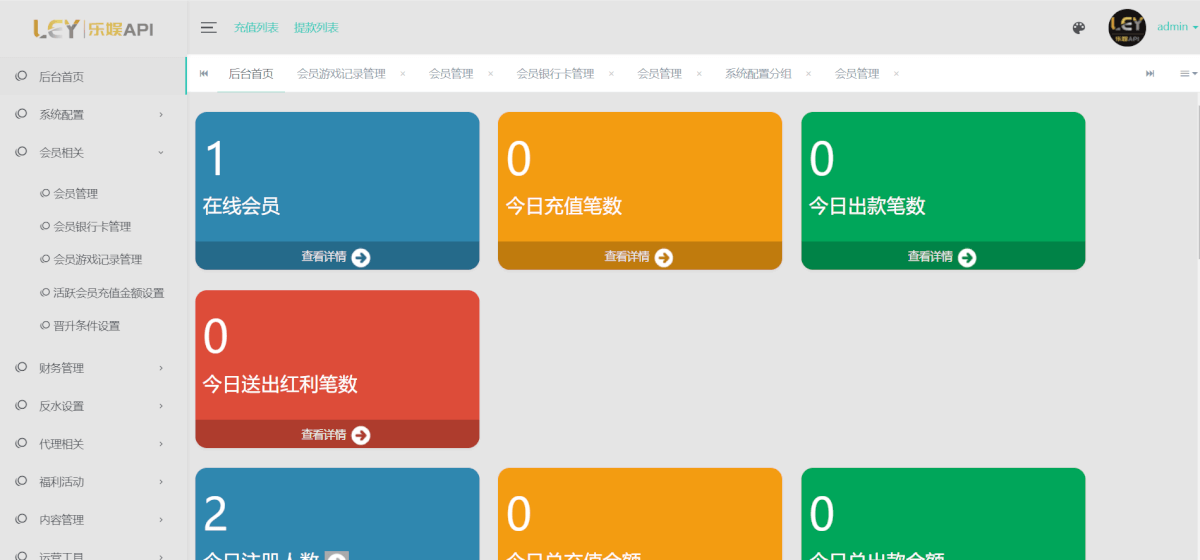Switch to the 会员游戏记录管理 tab
This screenshot has height=560, width=1200.
click(x=341, y=74)
